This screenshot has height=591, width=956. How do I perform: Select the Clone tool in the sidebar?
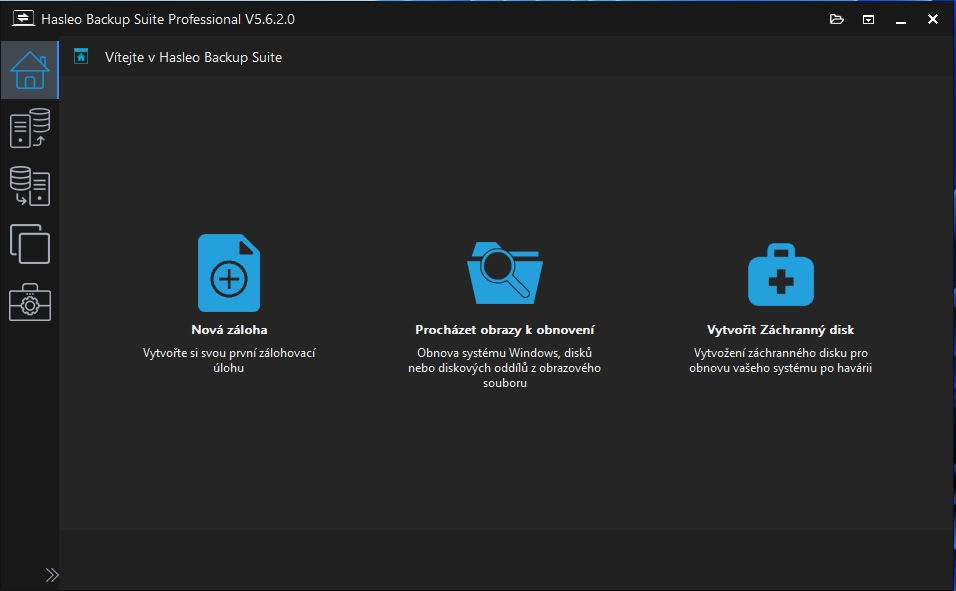click(29, 243)
